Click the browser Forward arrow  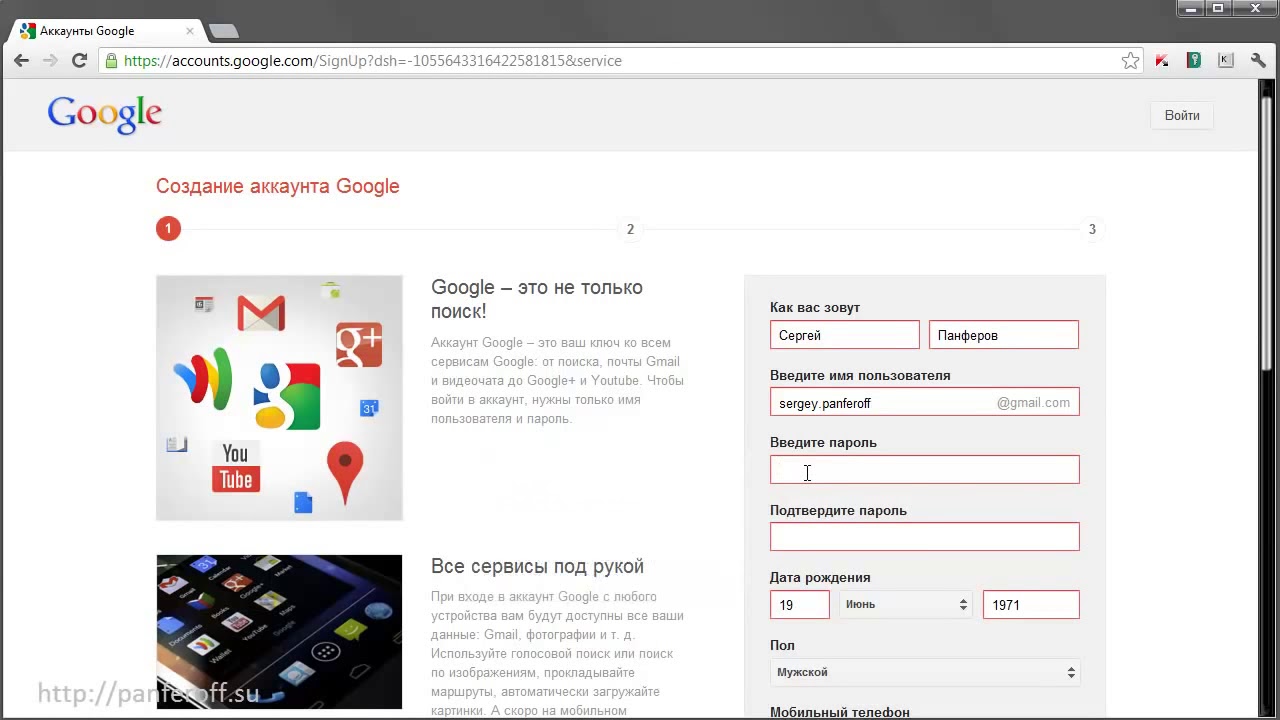pyautogui.click(x=50, y=61)
